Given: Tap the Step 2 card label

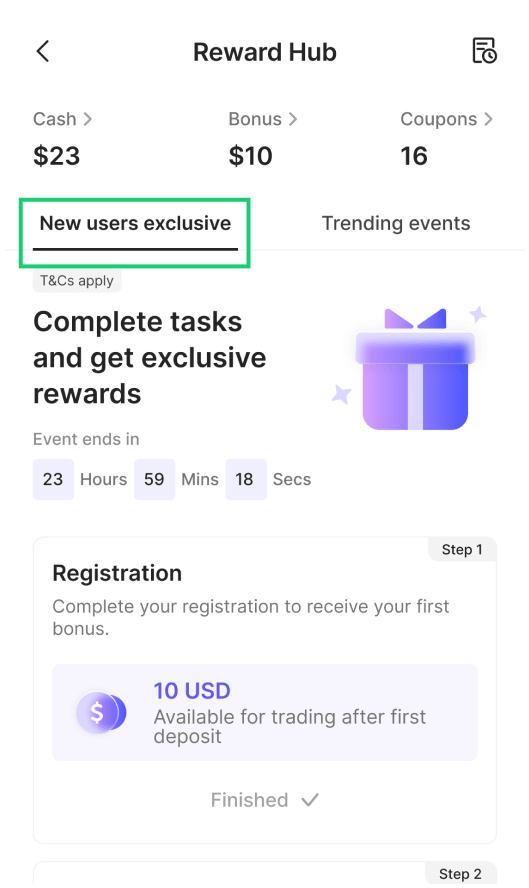Looking at the screenshot, I should (460, 874).
